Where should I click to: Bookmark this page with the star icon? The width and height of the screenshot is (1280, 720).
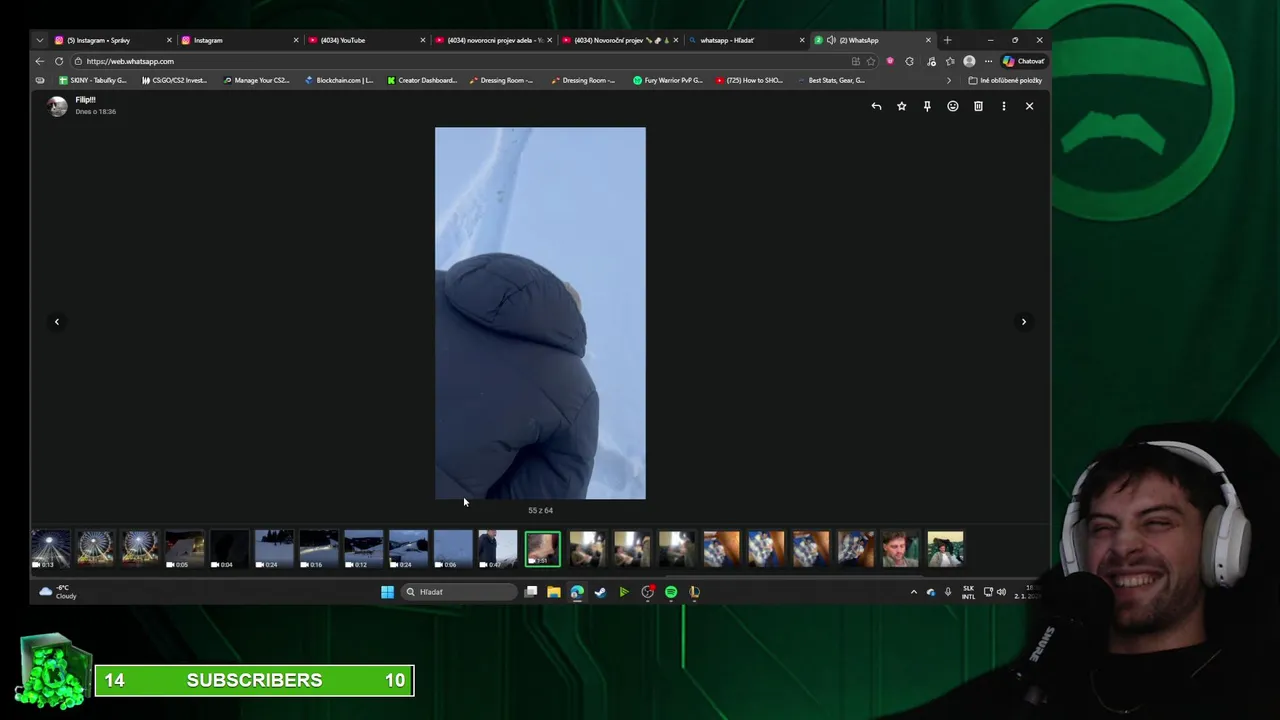pyautogui.click(x=871, y=61)
